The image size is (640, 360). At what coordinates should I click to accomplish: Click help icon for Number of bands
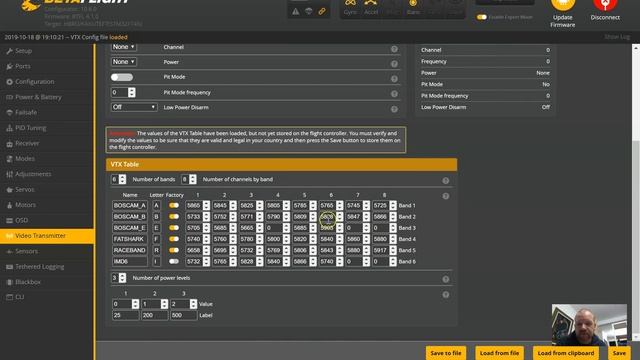[446, 181]
